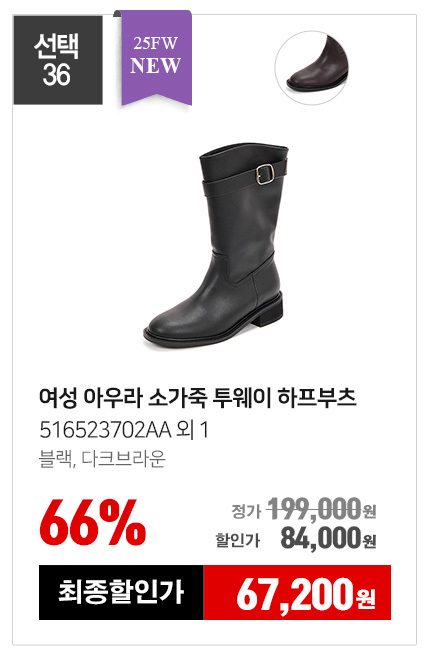
Task: Click the 블랙, 다크브라운 color text
Action: [x=102, y=459]
